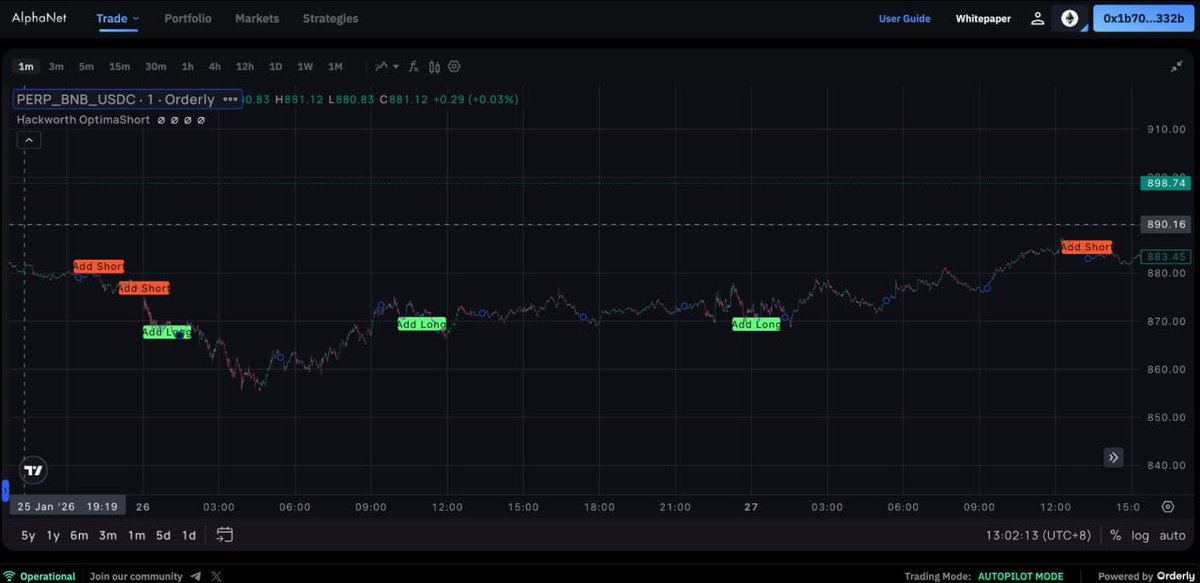Click the Operational status wifi icon
Viewport: 1200px width, 583px height.
(10, 576)
